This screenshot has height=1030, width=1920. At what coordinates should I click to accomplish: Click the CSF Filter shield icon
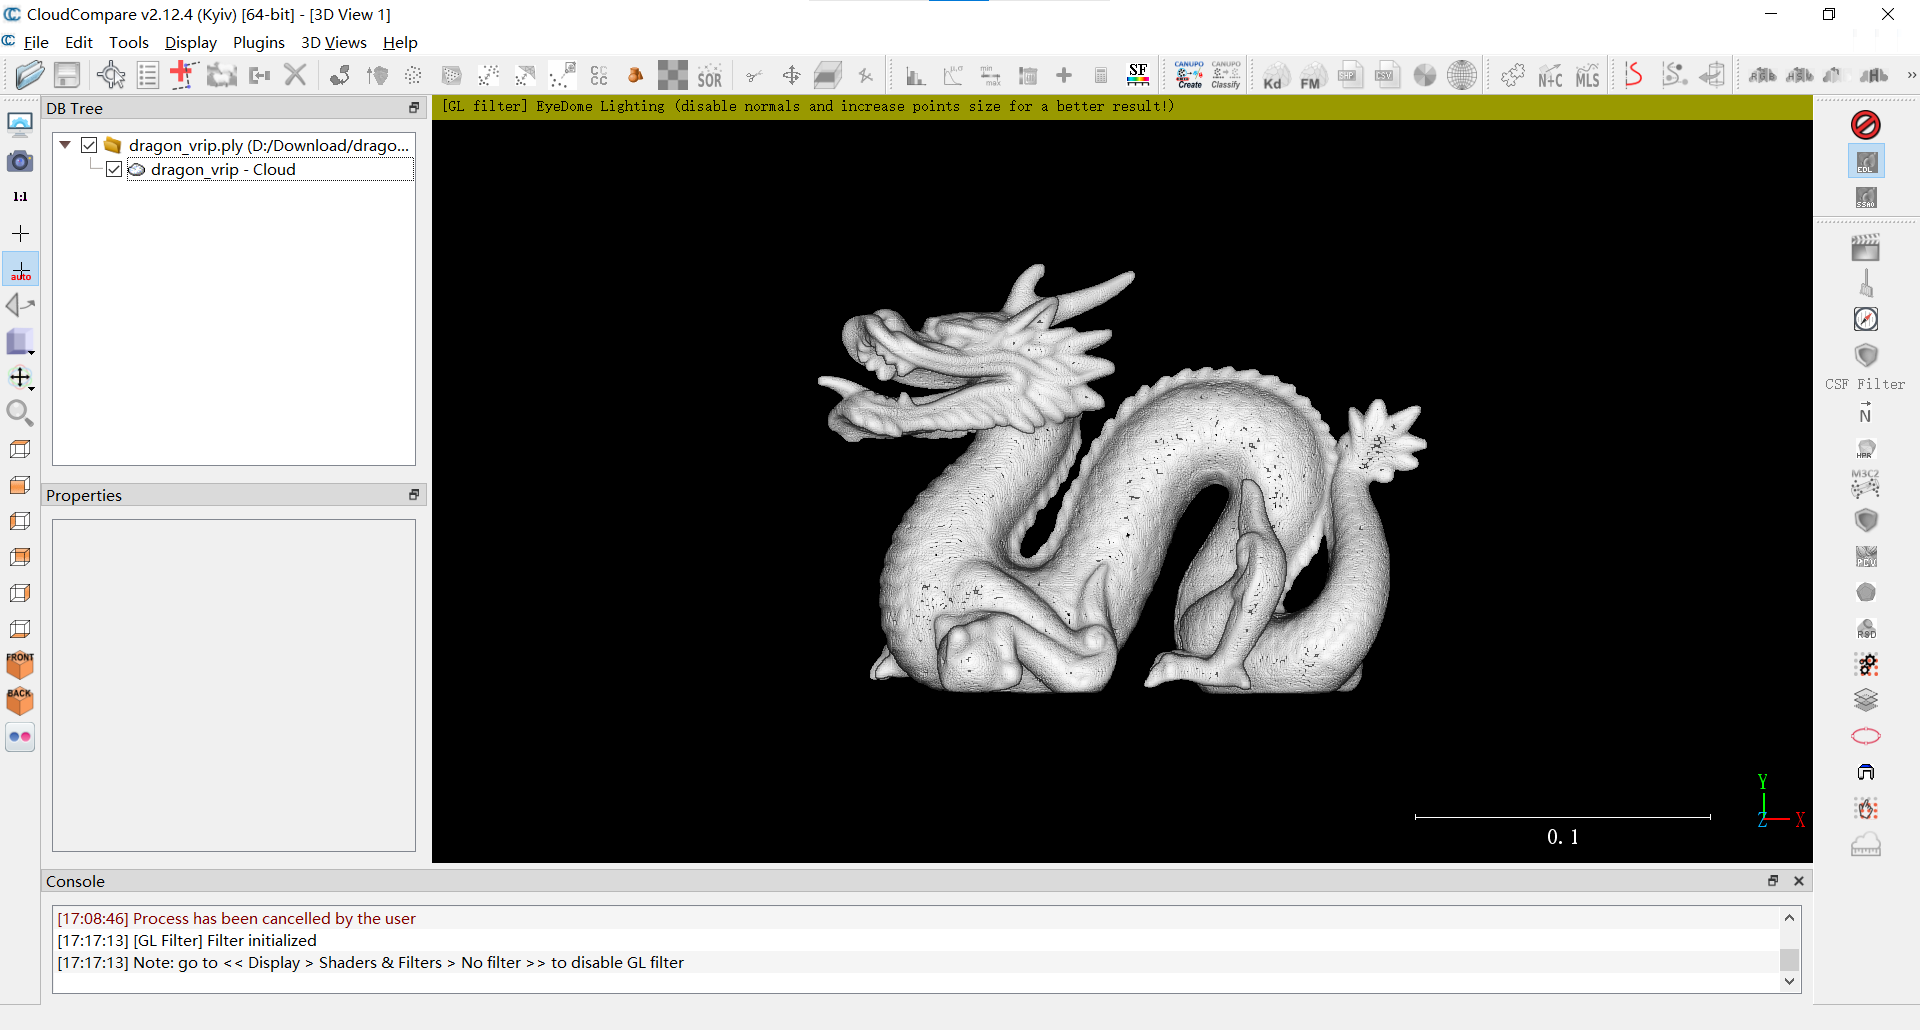(1866, 356)
